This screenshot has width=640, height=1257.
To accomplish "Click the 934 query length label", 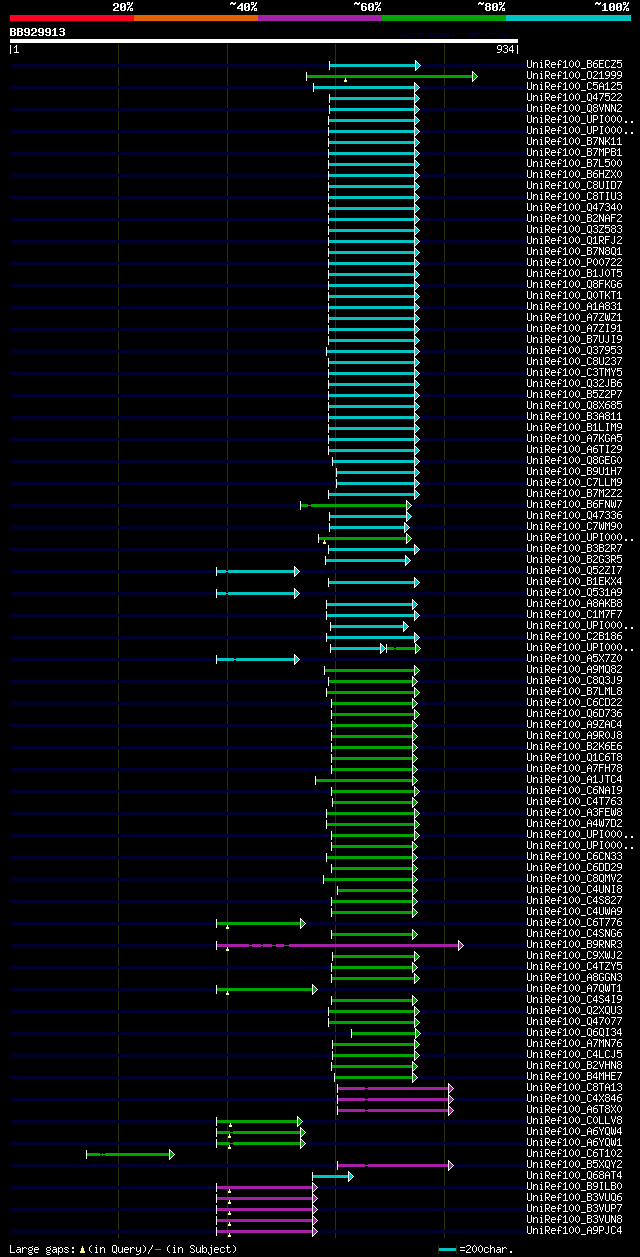I will 504,49.
